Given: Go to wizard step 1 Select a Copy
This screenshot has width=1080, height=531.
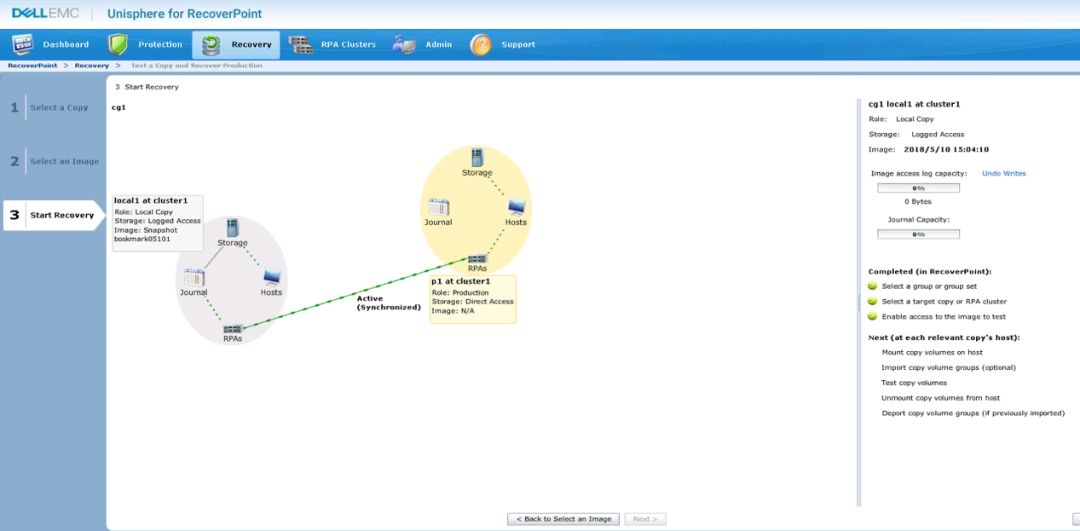Looking at the screenshot, I should click(x=54, y=107).
